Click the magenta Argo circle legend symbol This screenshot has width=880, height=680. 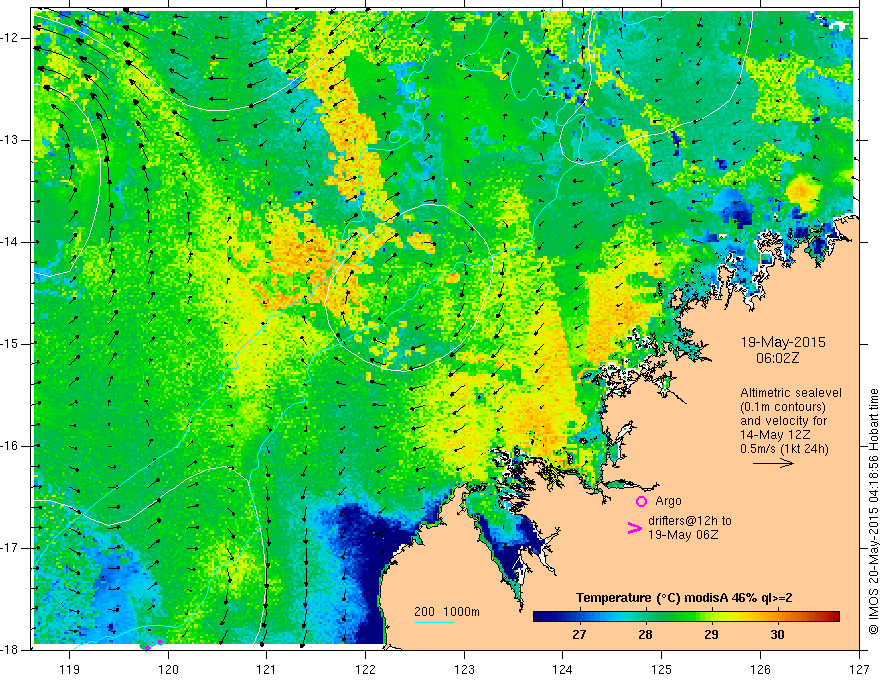[x=641, y=501]
